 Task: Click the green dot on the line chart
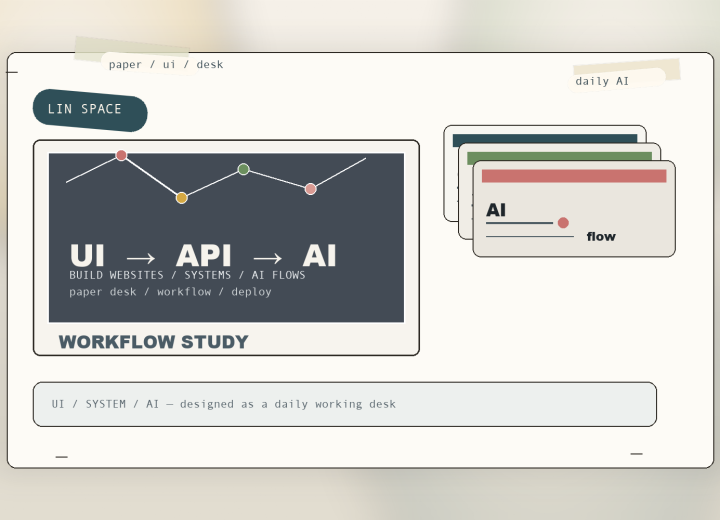coord(244,169)
